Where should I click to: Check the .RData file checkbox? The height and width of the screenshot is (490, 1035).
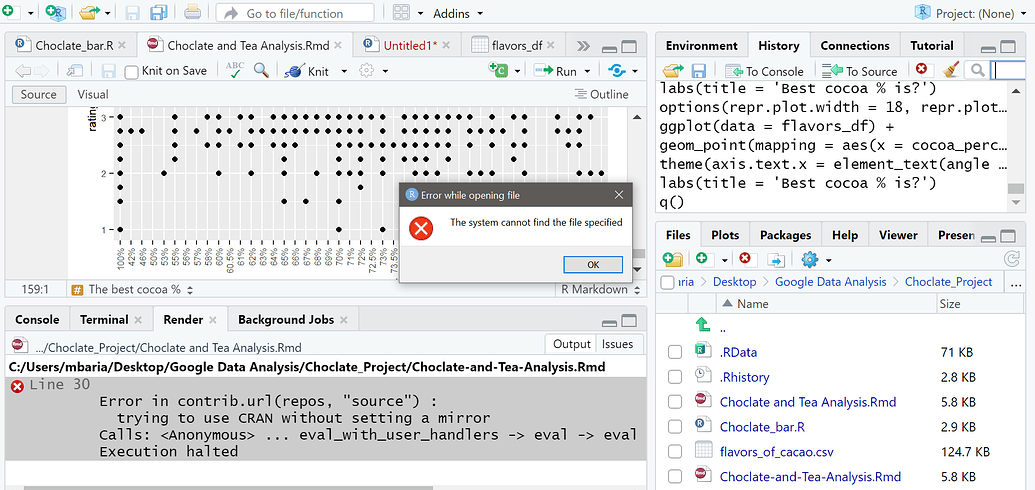pos(675,353)
